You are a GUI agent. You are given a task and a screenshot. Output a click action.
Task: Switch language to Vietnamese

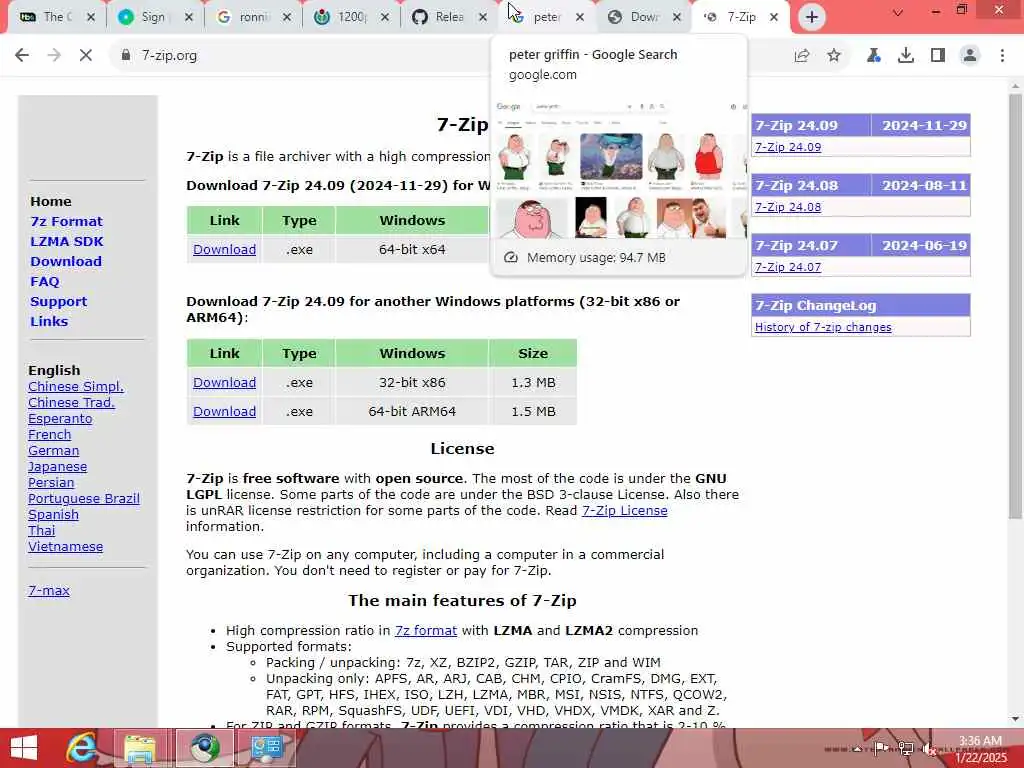click(65, 547)
